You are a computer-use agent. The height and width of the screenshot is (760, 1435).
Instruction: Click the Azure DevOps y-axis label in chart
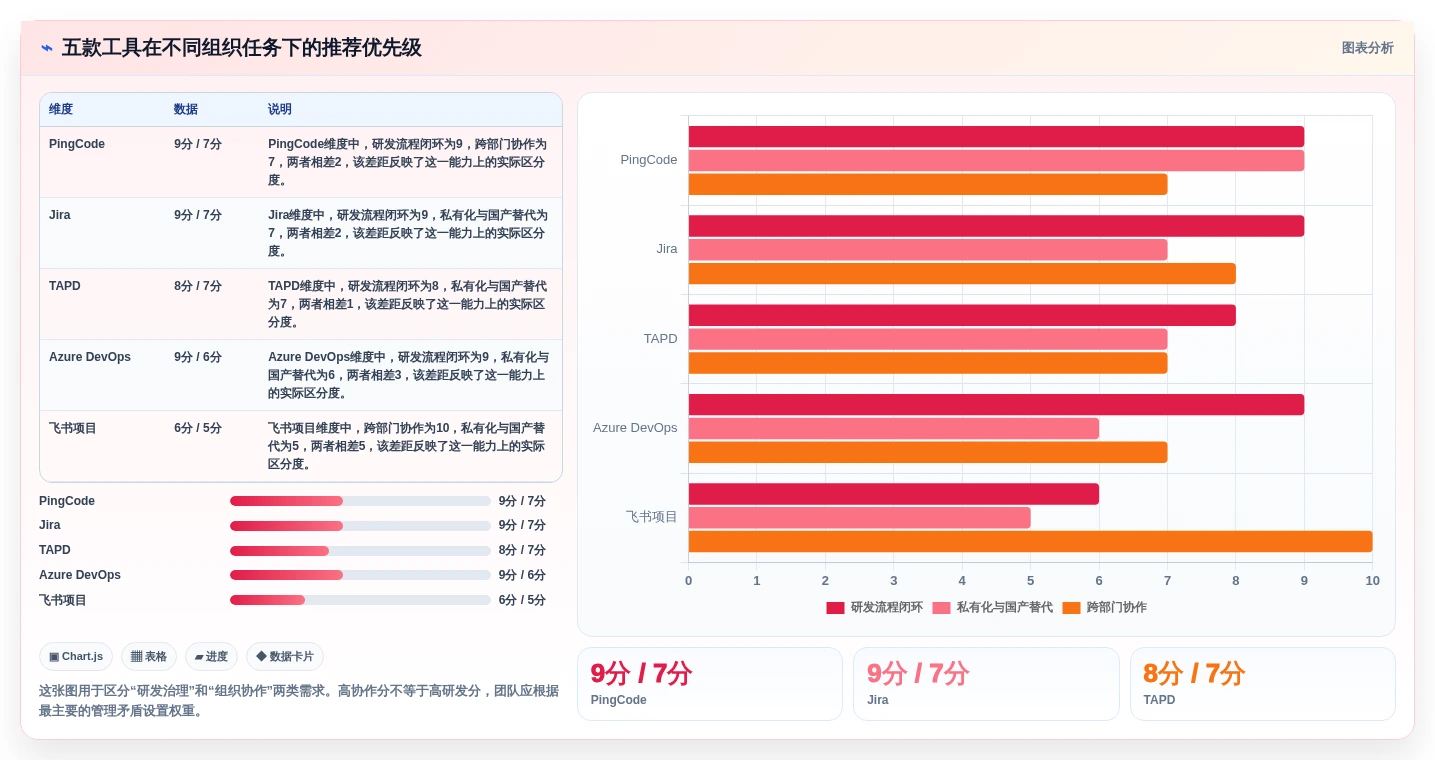pos(635,428)
